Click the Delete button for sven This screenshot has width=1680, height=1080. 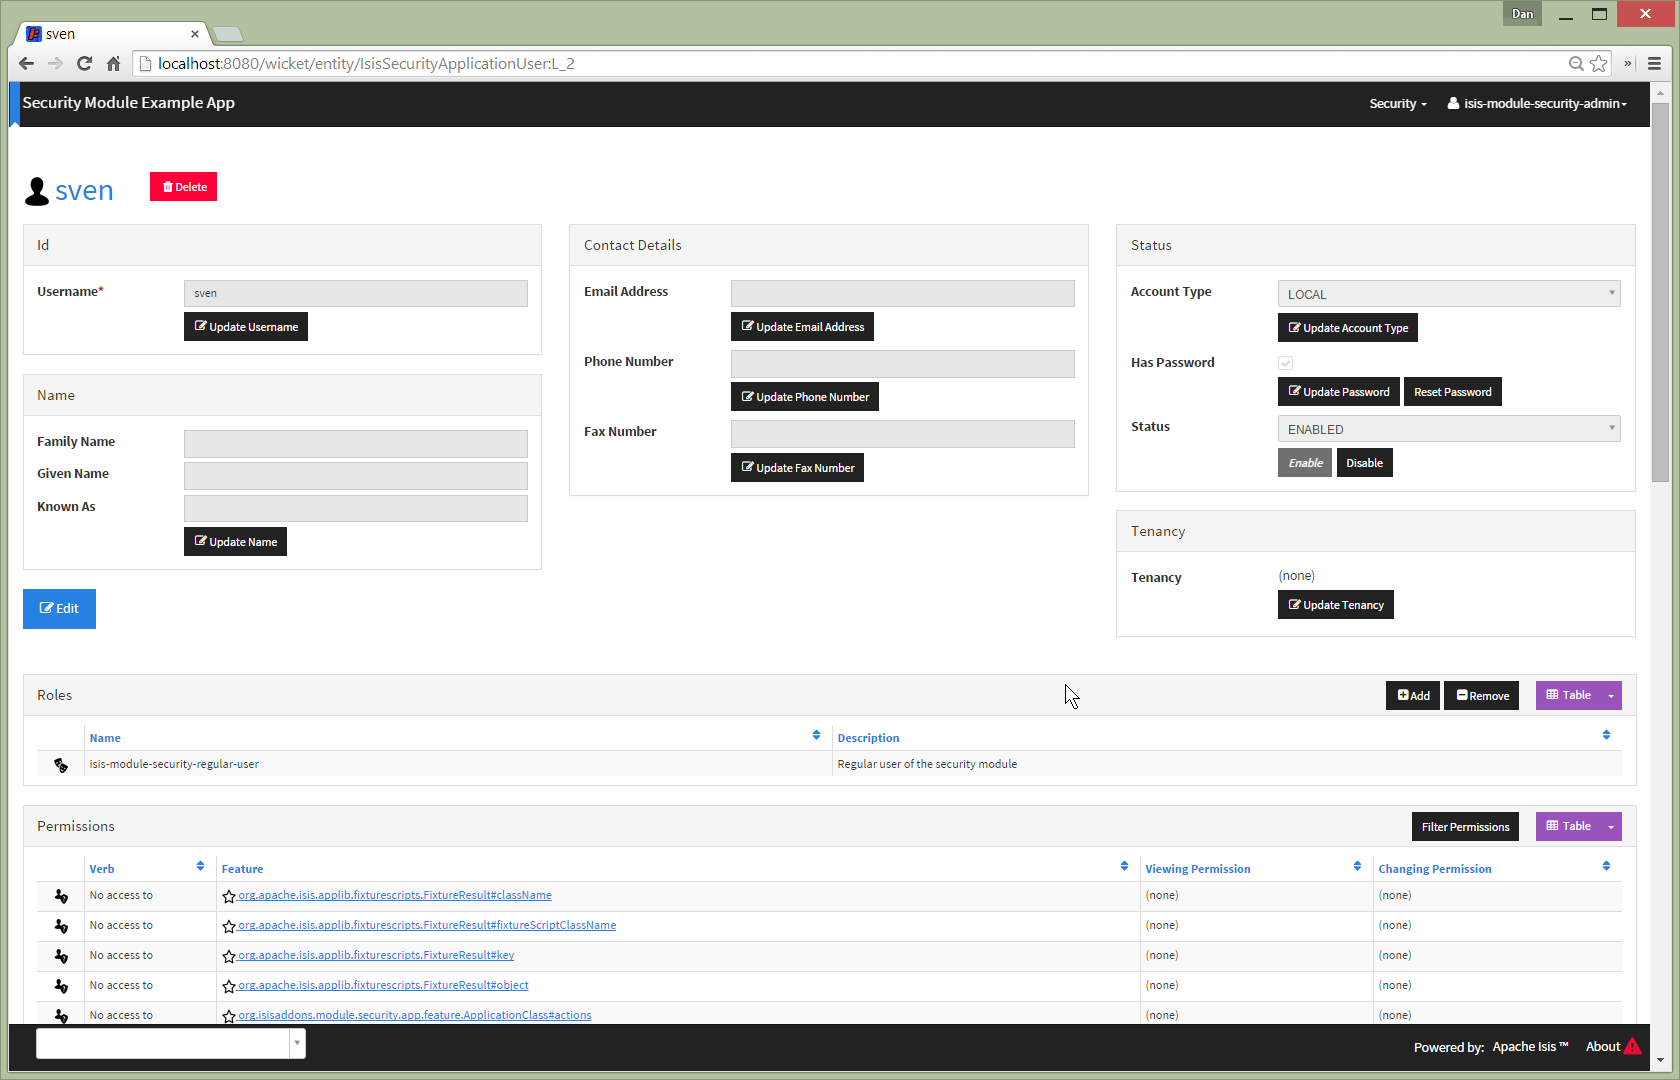point(184,187)
